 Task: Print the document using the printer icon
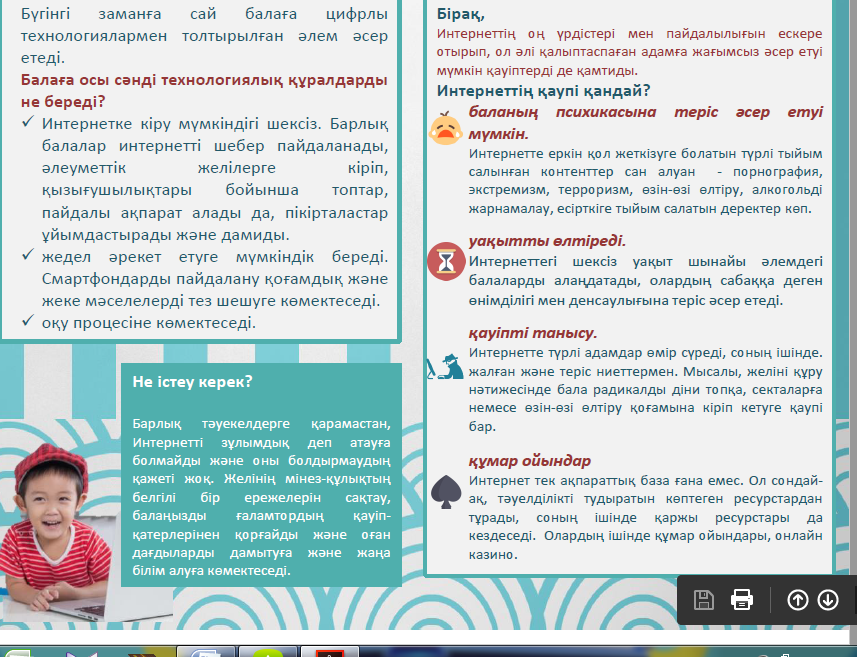[742, 600]
